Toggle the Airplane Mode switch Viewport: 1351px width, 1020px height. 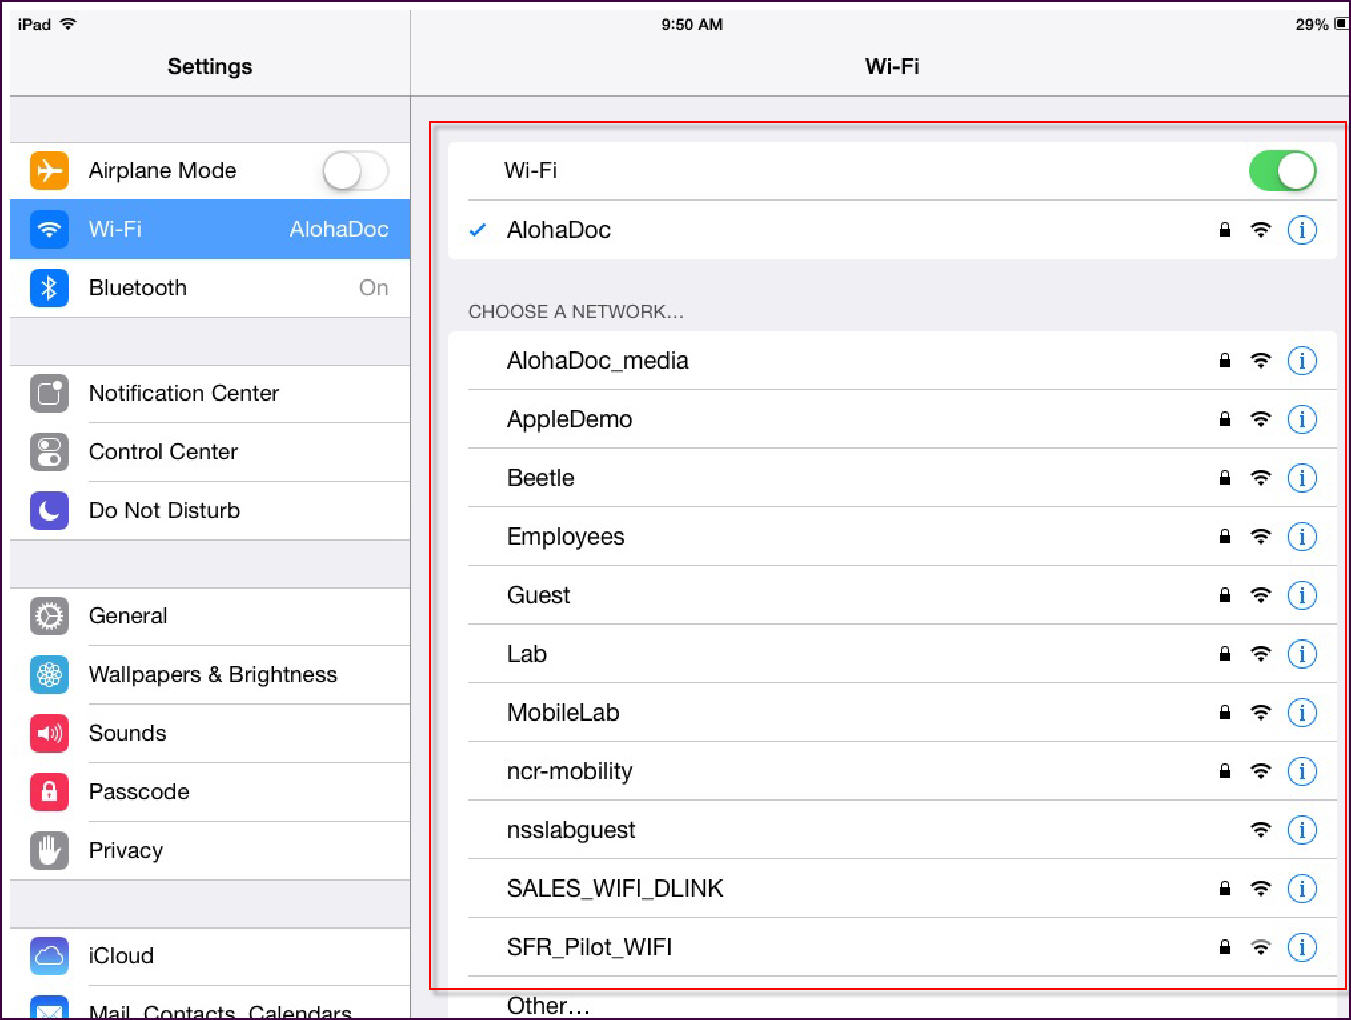355,171
